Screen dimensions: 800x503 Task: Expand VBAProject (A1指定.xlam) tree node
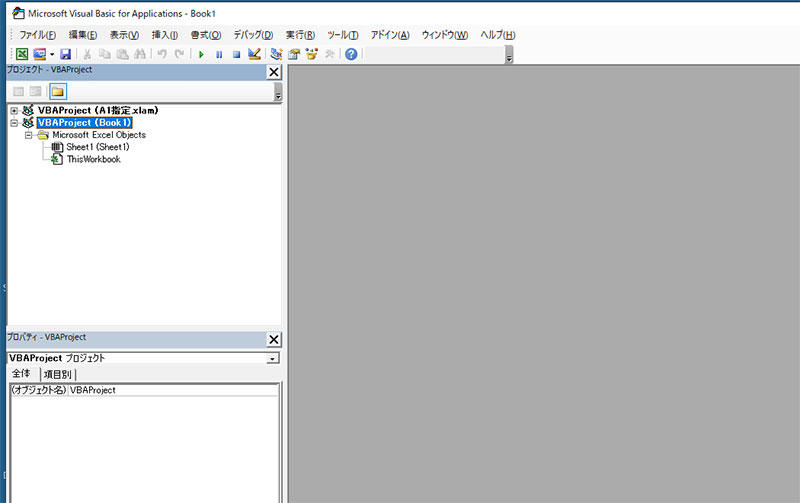pyautogui.click(x=14, y=111)
